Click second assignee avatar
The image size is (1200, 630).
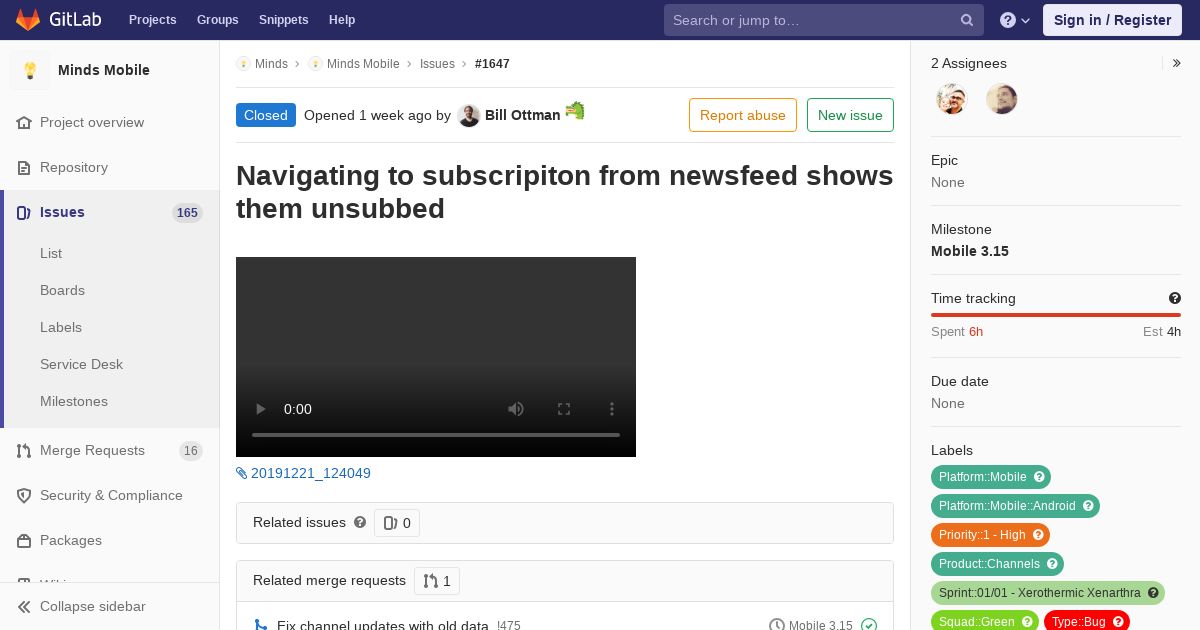point(1002,99)
